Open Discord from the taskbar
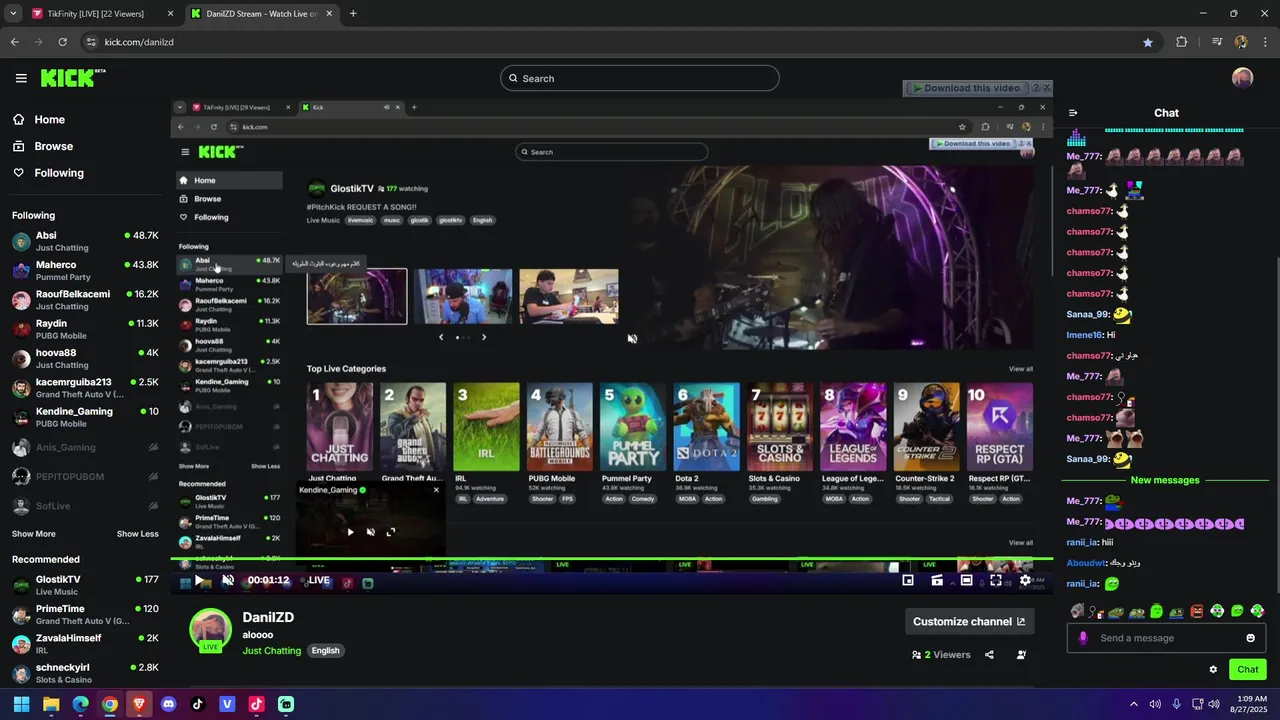 pos(168,704)
